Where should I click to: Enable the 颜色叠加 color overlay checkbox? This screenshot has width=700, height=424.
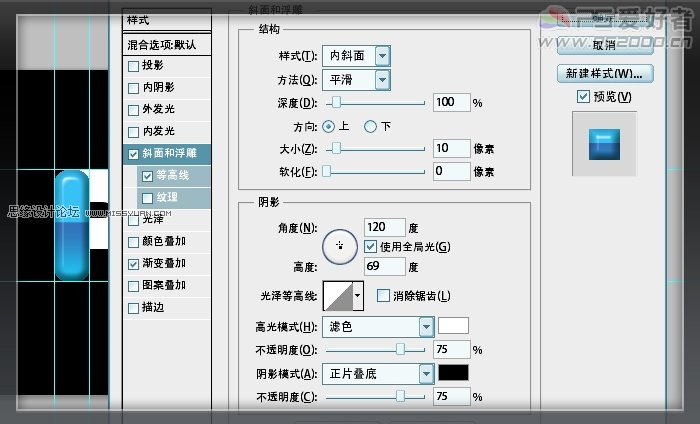tap(133, 242)
